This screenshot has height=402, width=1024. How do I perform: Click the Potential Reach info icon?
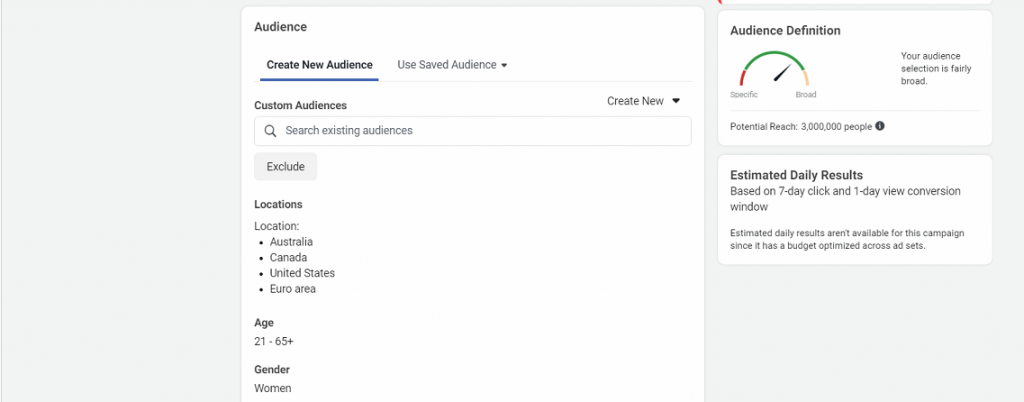click(880, 126)
